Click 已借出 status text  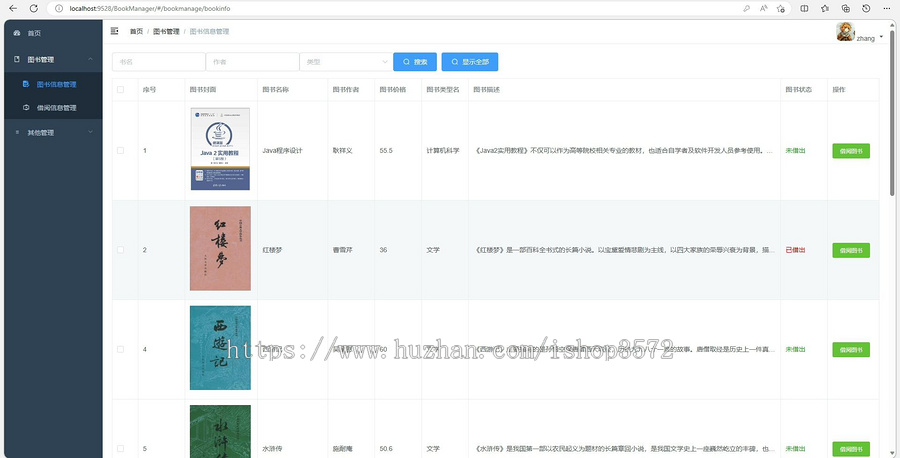click(796, 250)
